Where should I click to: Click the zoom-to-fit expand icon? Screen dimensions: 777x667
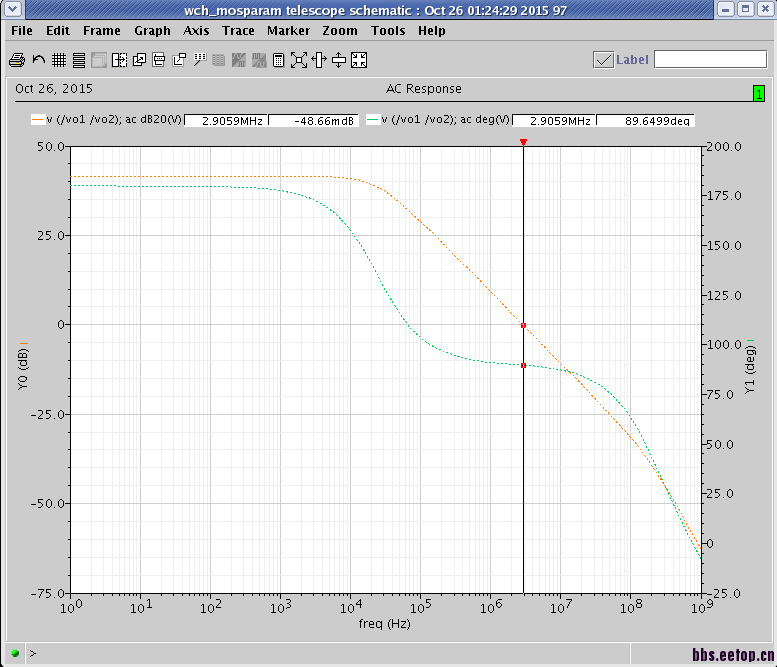pyautogui.click(x=299, y=60)
